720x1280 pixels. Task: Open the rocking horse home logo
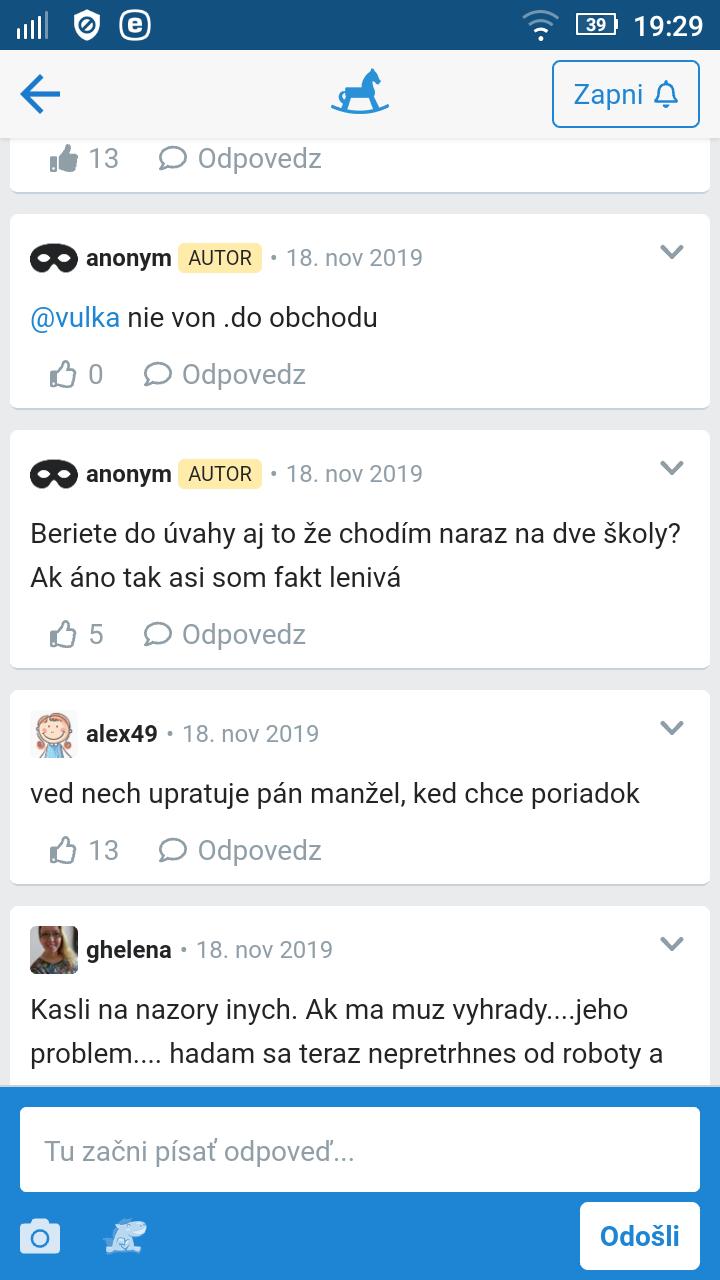coord(360,92)
